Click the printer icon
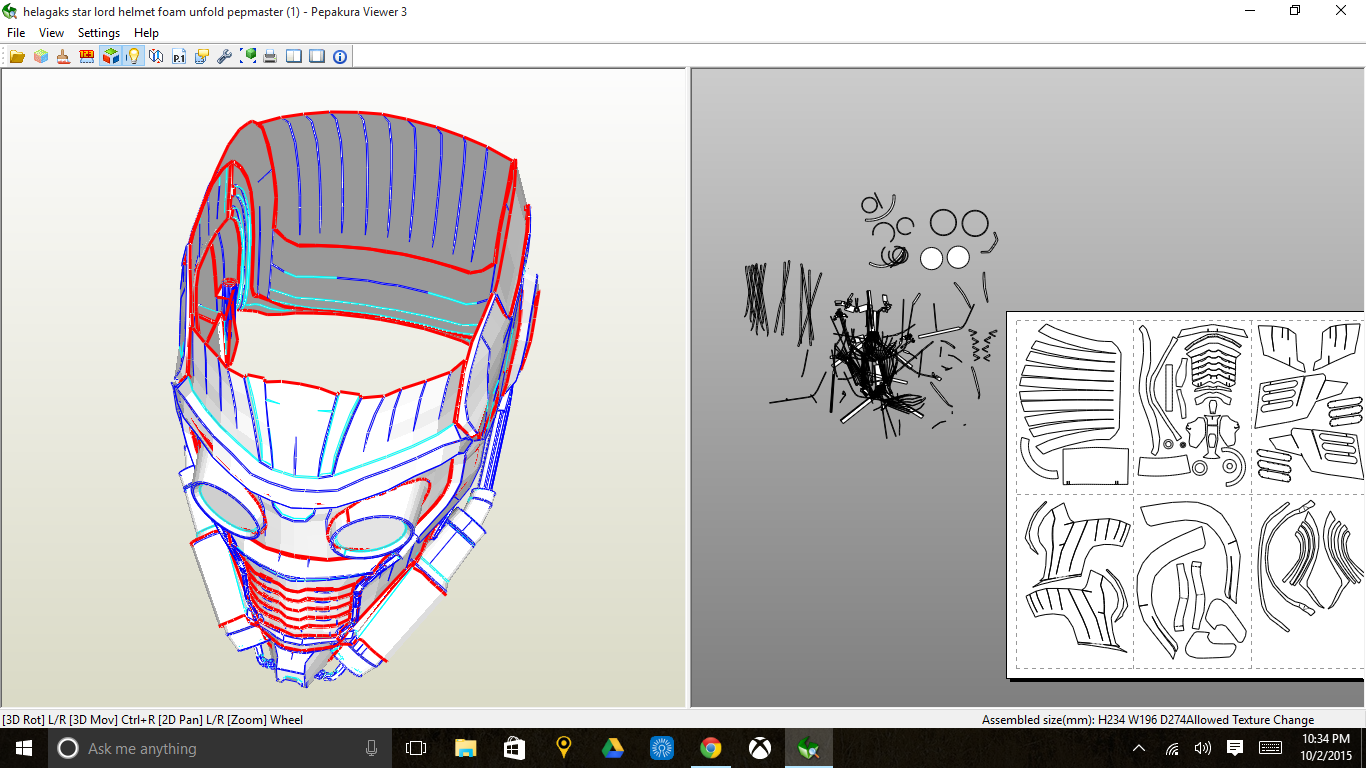This screenshot has width=1366, height=768. (270, 57)
